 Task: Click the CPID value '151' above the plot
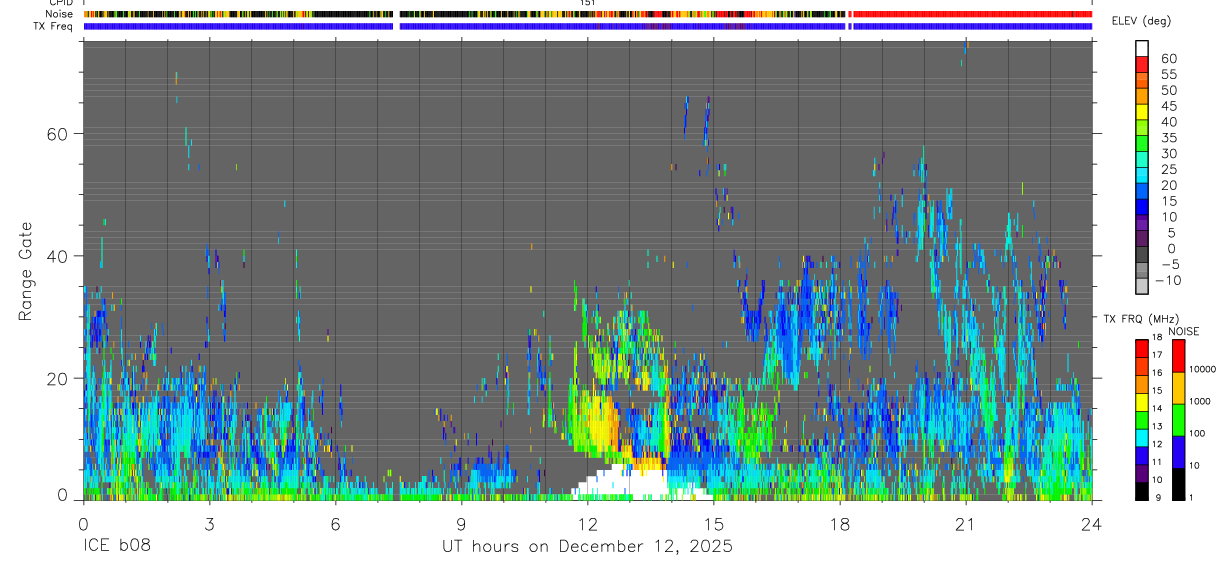pyautogui.click(x=588, y=3)
